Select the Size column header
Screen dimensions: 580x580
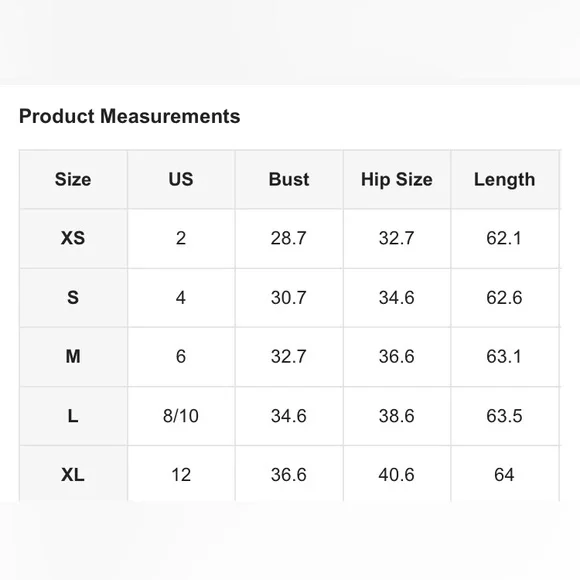point(73,179)
